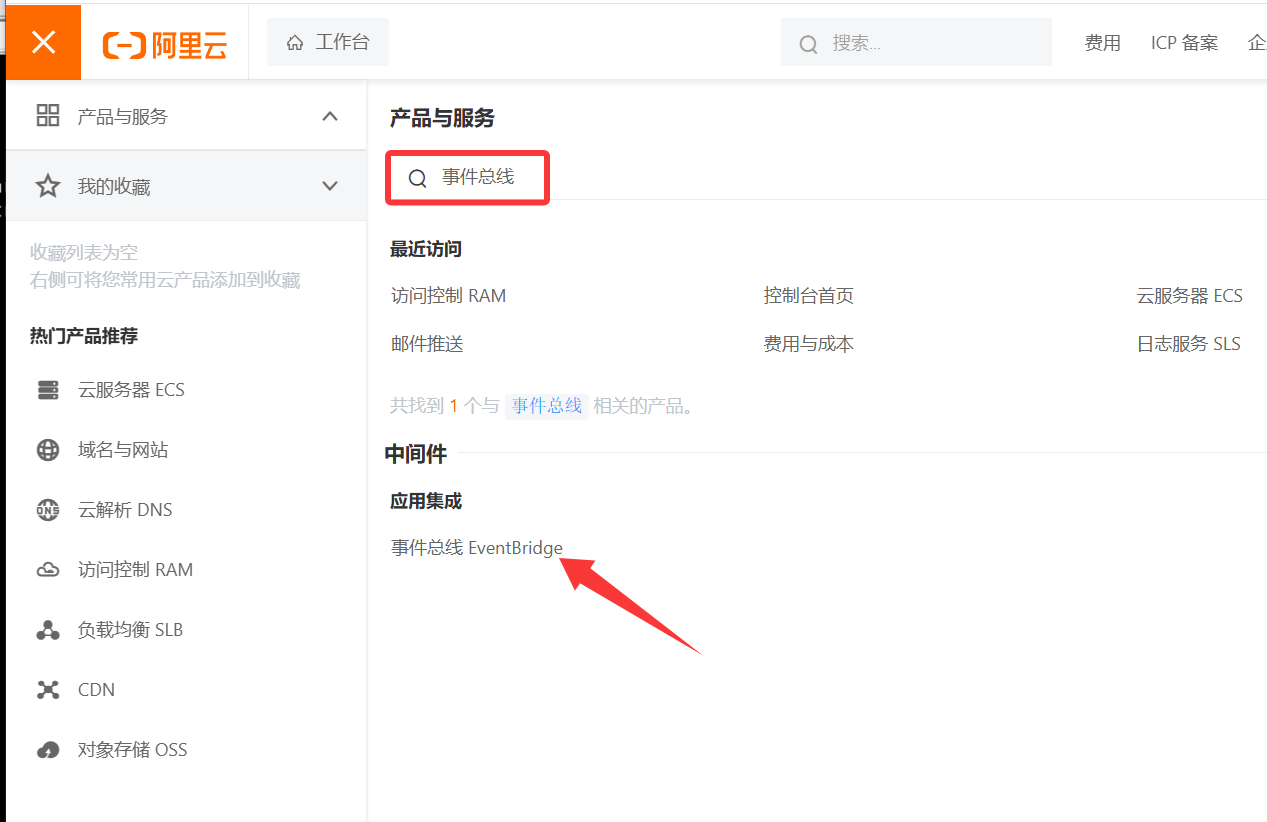The height and width of the screenshot is (822, 1267).
Task: Click the 云解析 DNS icon
Action: click(x=48, y=510)
